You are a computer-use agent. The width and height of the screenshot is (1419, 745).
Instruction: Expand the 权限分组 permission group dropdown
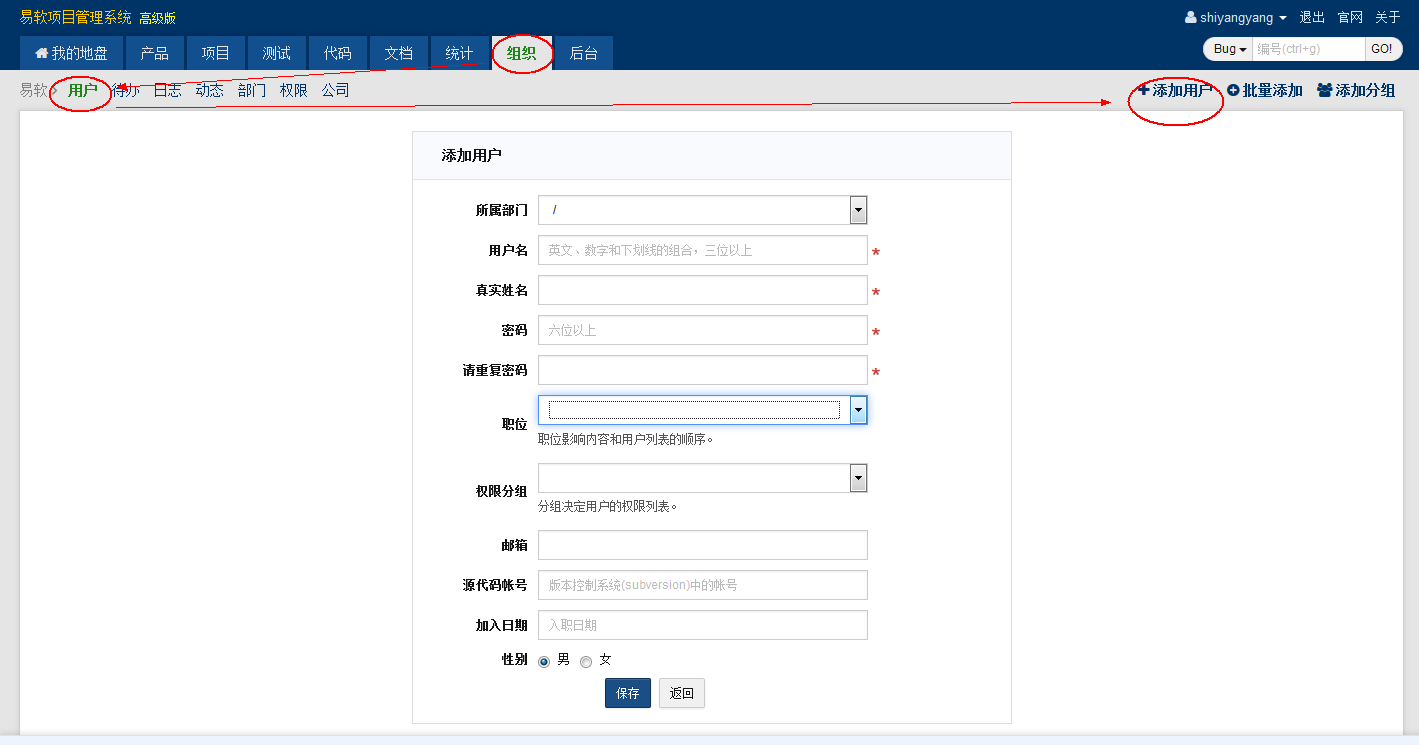858,478
